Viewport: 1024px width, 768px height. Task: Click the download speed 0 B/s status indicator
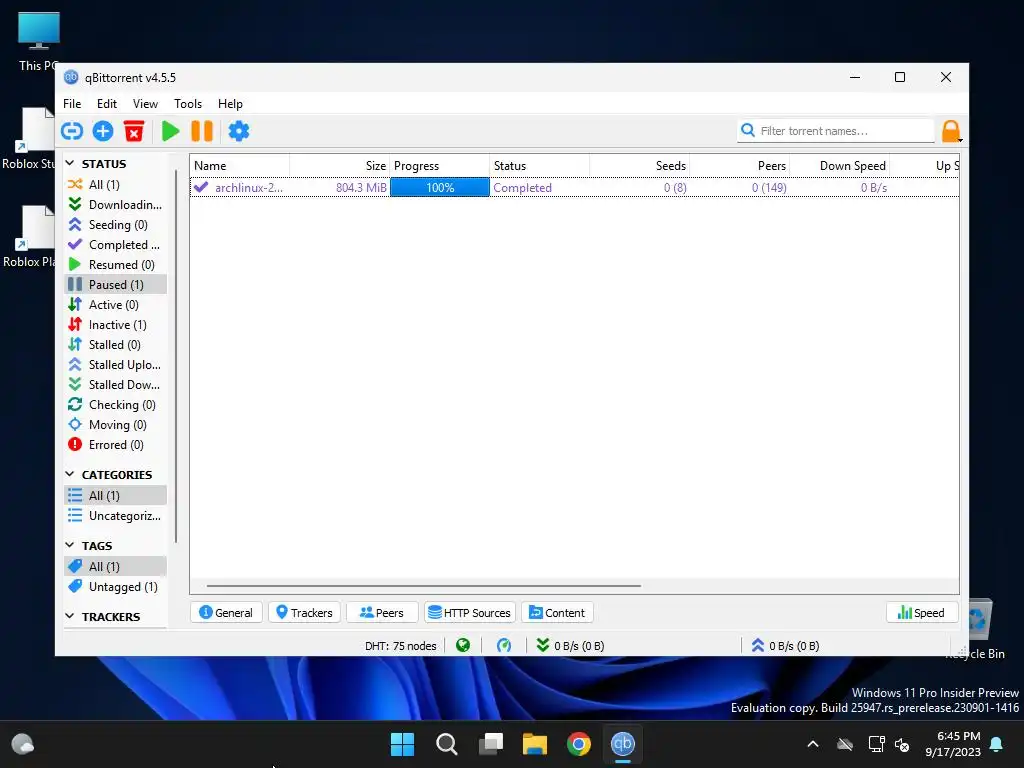pyautogui.click(x=570, y=646)
